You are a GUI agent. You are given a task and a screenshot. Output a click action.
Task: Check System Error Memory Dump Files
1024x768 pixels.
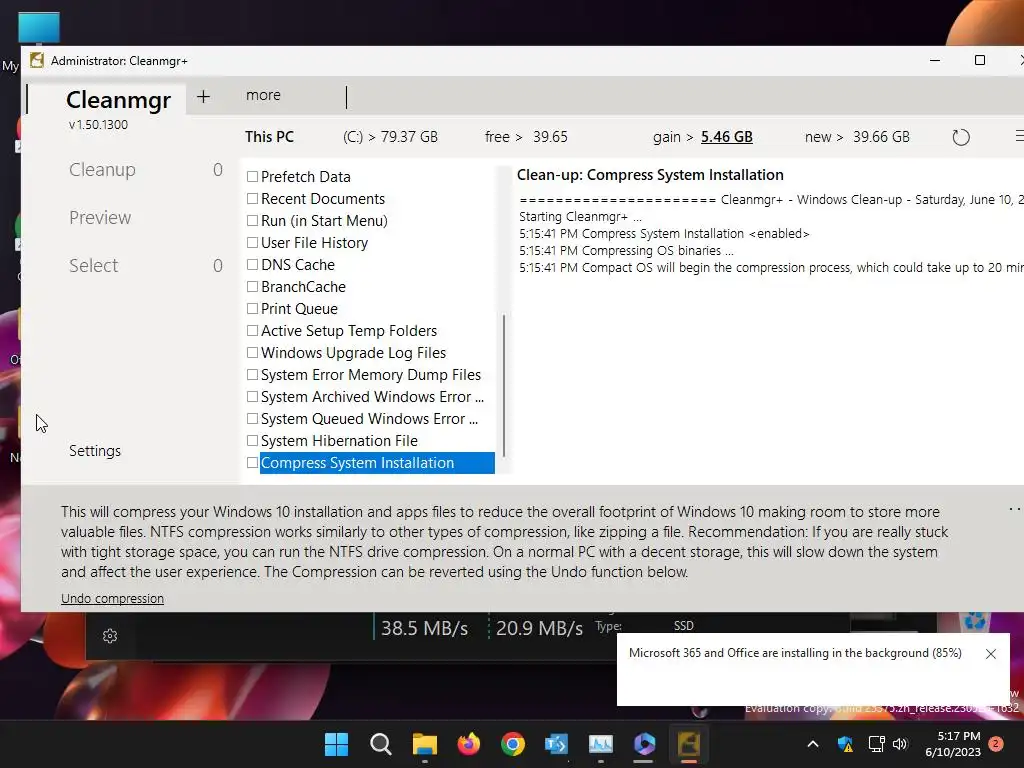252,375
